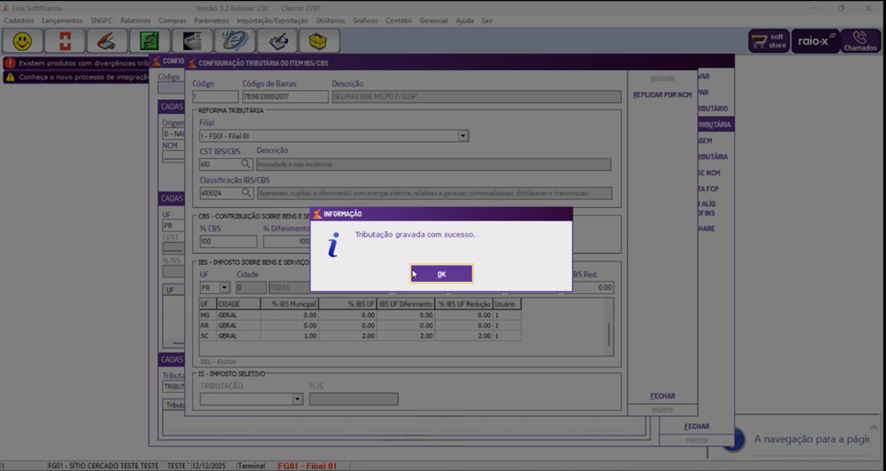Click the 'IBS UF Diferimento' column header
Image resolution: width=886 pixels, height=471 pixels.
pyautogui.click(x=406, y=304)
